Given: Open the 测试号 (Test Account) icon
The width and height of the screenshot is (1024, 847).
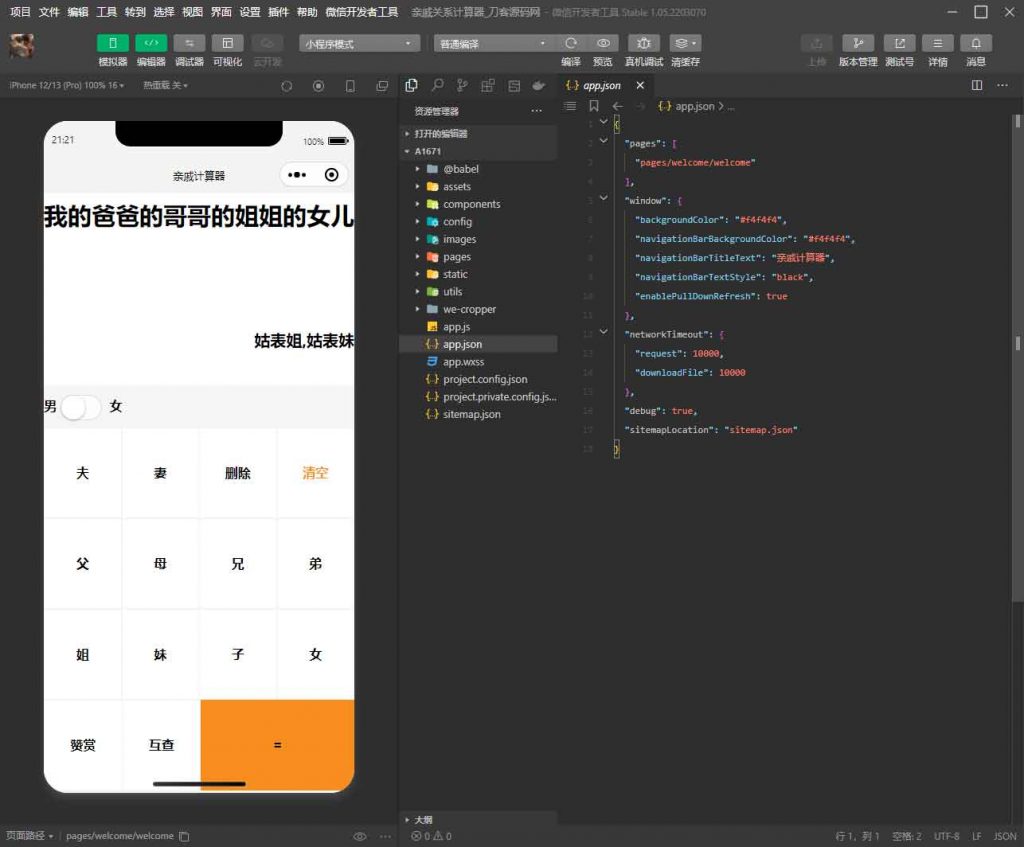Looking at the screenshot, I should (x=900, y=43).
